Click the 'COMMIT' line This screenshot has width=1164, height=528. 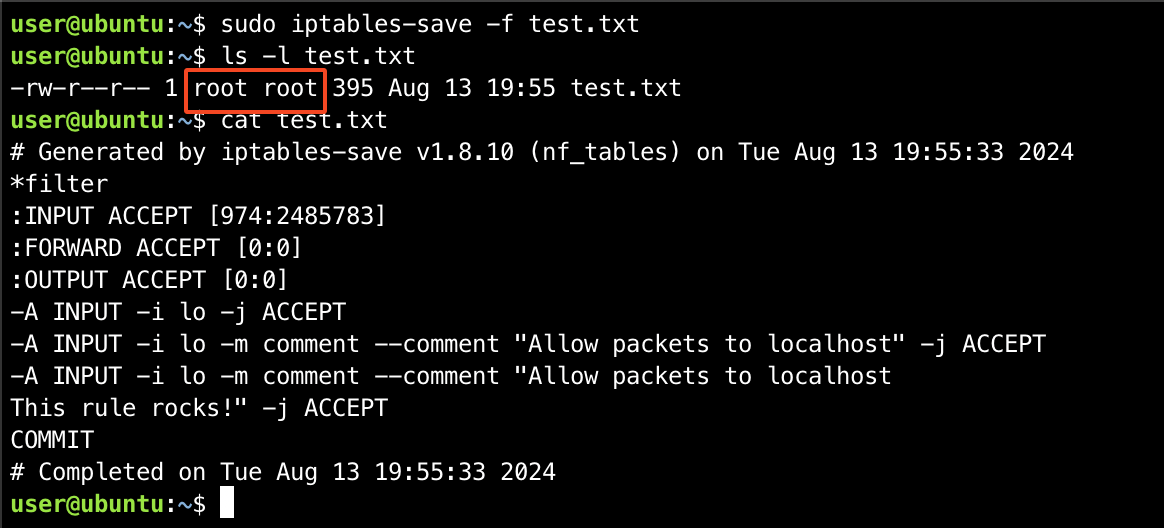pos(52,440)
